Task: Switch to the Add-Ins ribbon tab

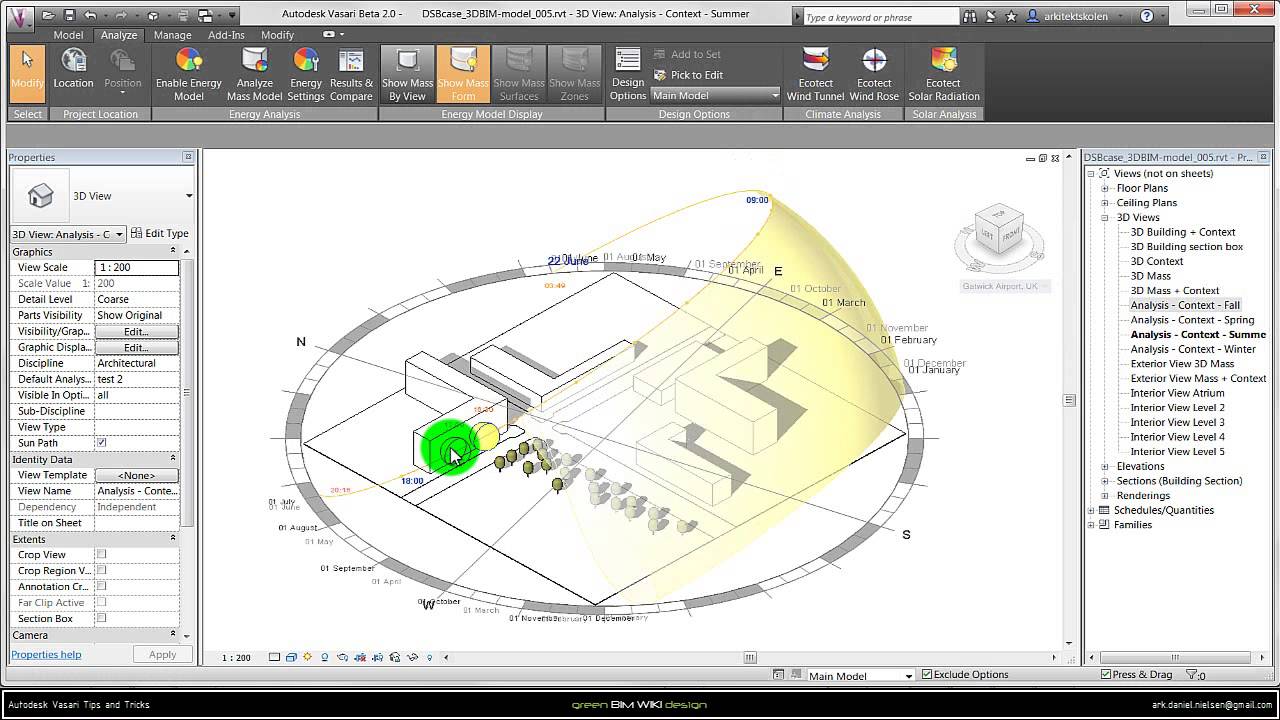Action: [x=226, y=35]
